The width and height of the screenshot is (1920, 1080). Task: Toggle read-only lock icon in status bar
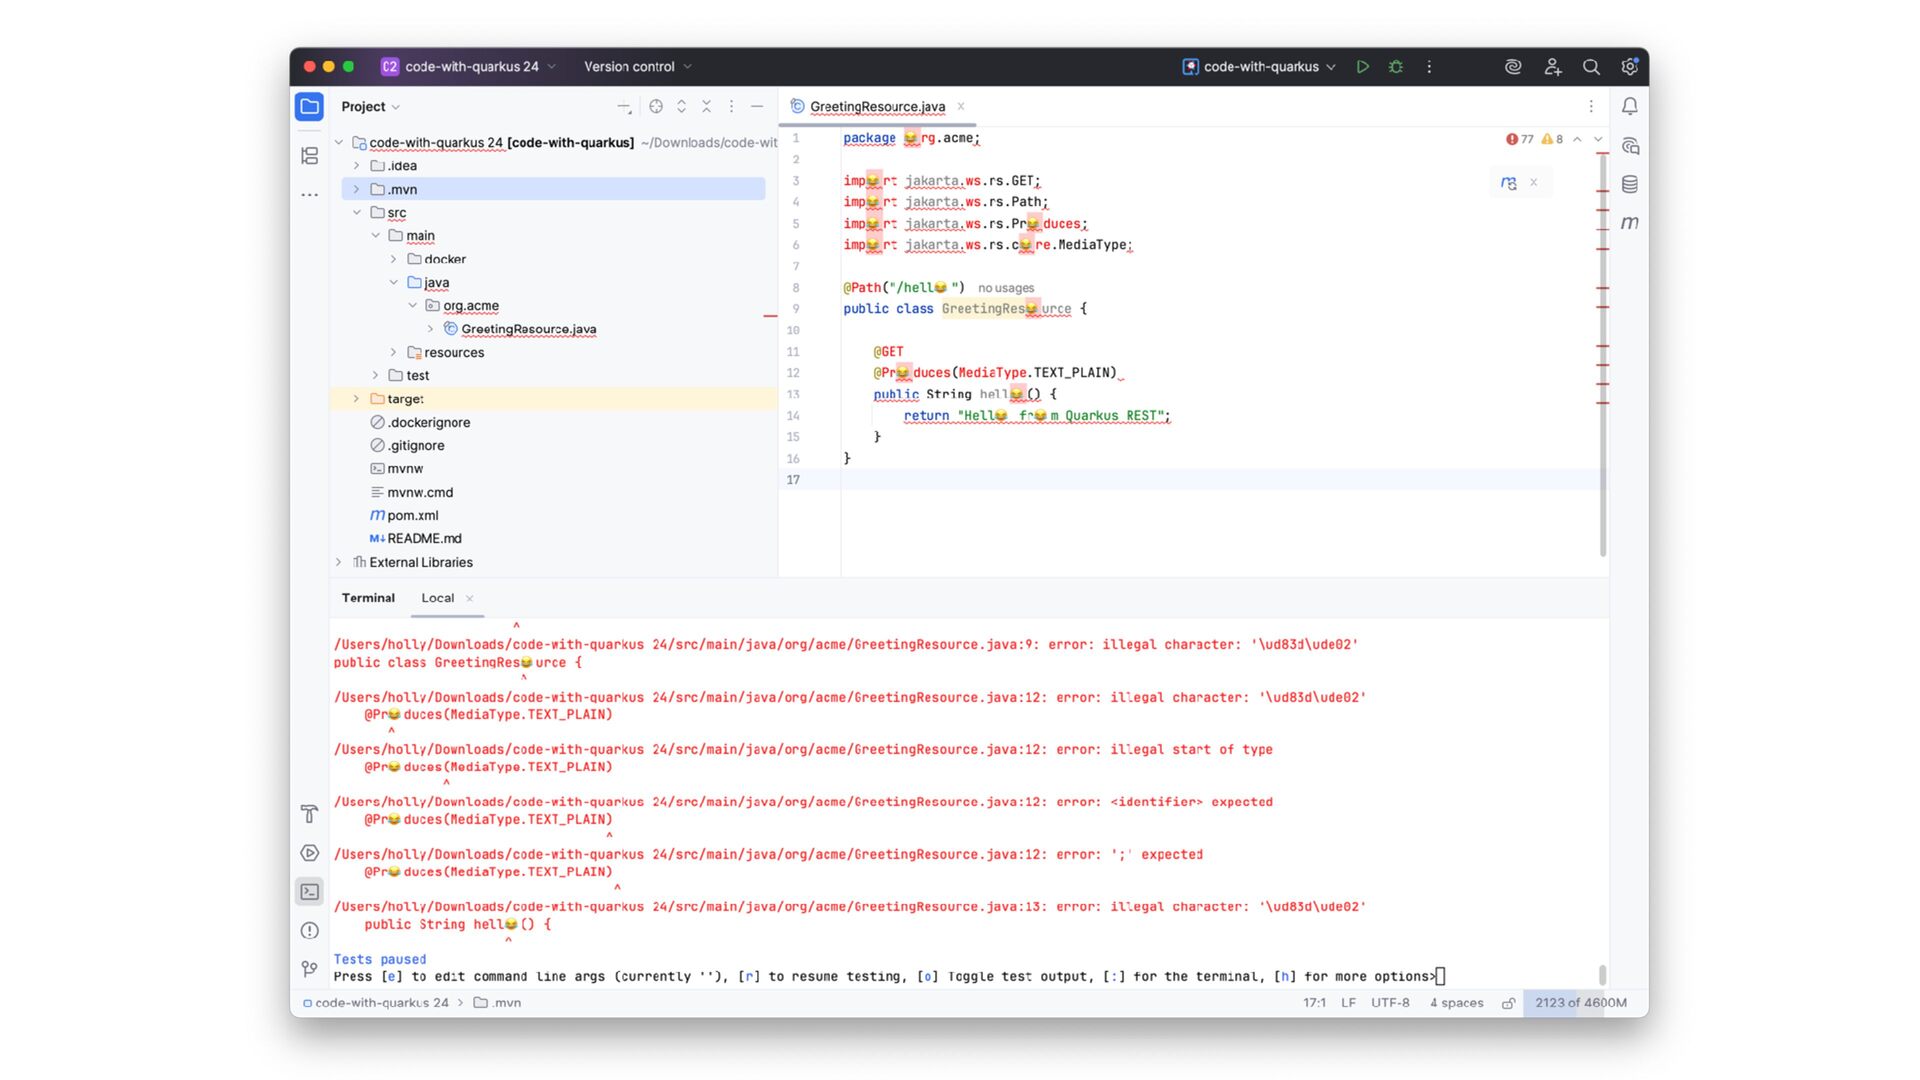pyautogui.click(x=1508, y=1003)
